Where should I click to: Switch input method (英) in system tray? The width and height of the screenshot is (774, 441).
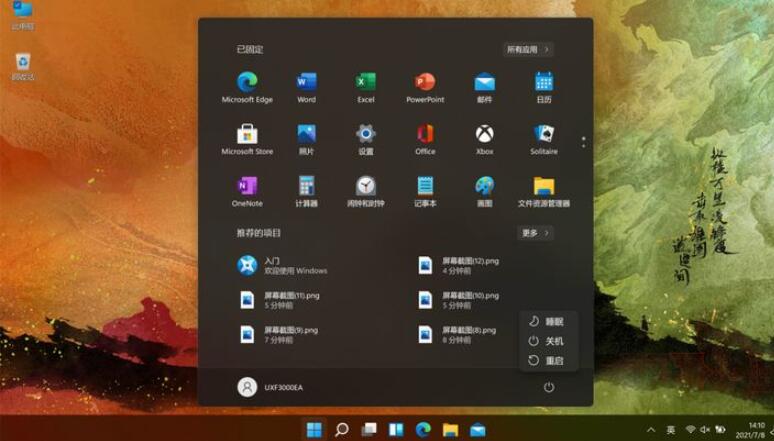click(x=670, y=430)
